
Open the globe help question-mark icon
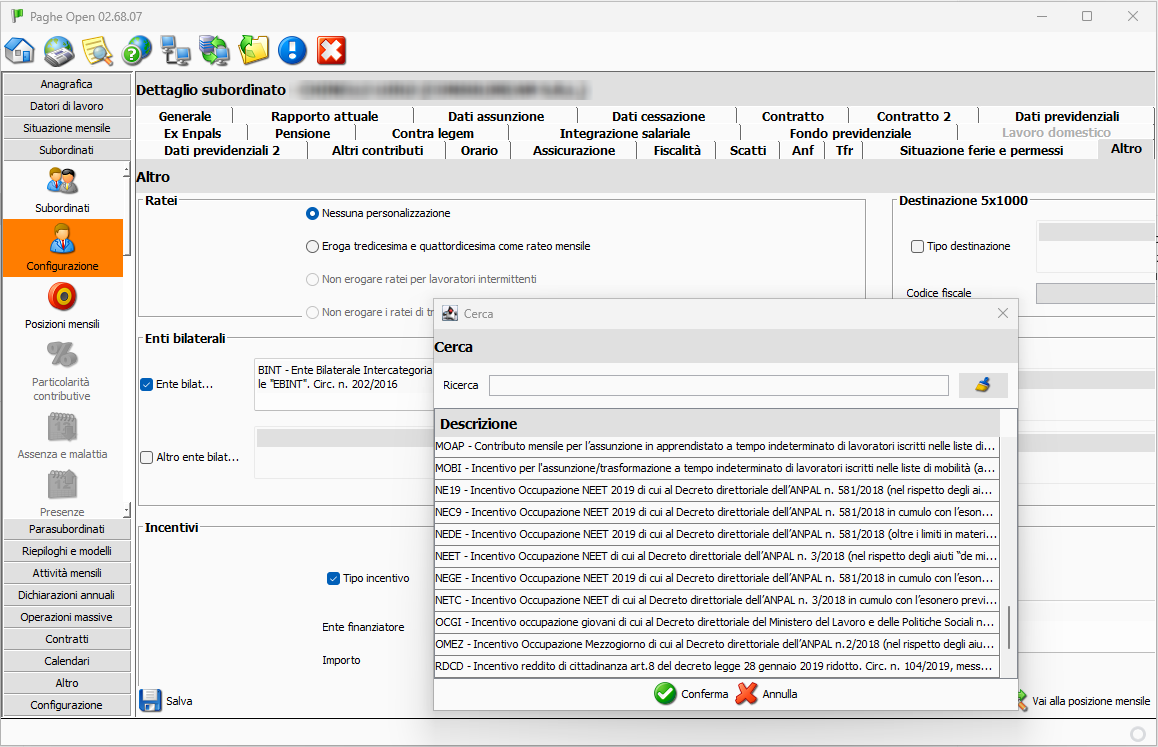[x=136, y=50]
